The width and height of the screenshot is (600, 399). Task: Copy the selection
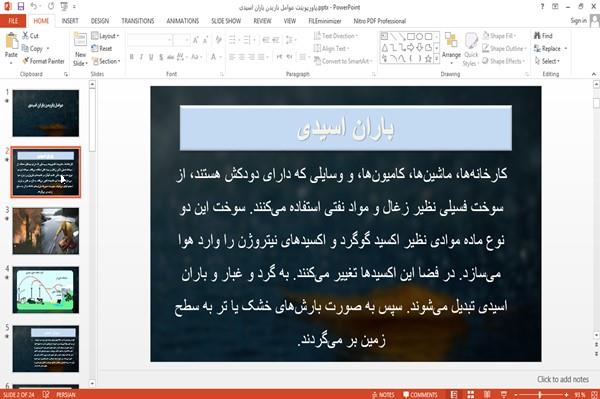(x=32, y=49)
